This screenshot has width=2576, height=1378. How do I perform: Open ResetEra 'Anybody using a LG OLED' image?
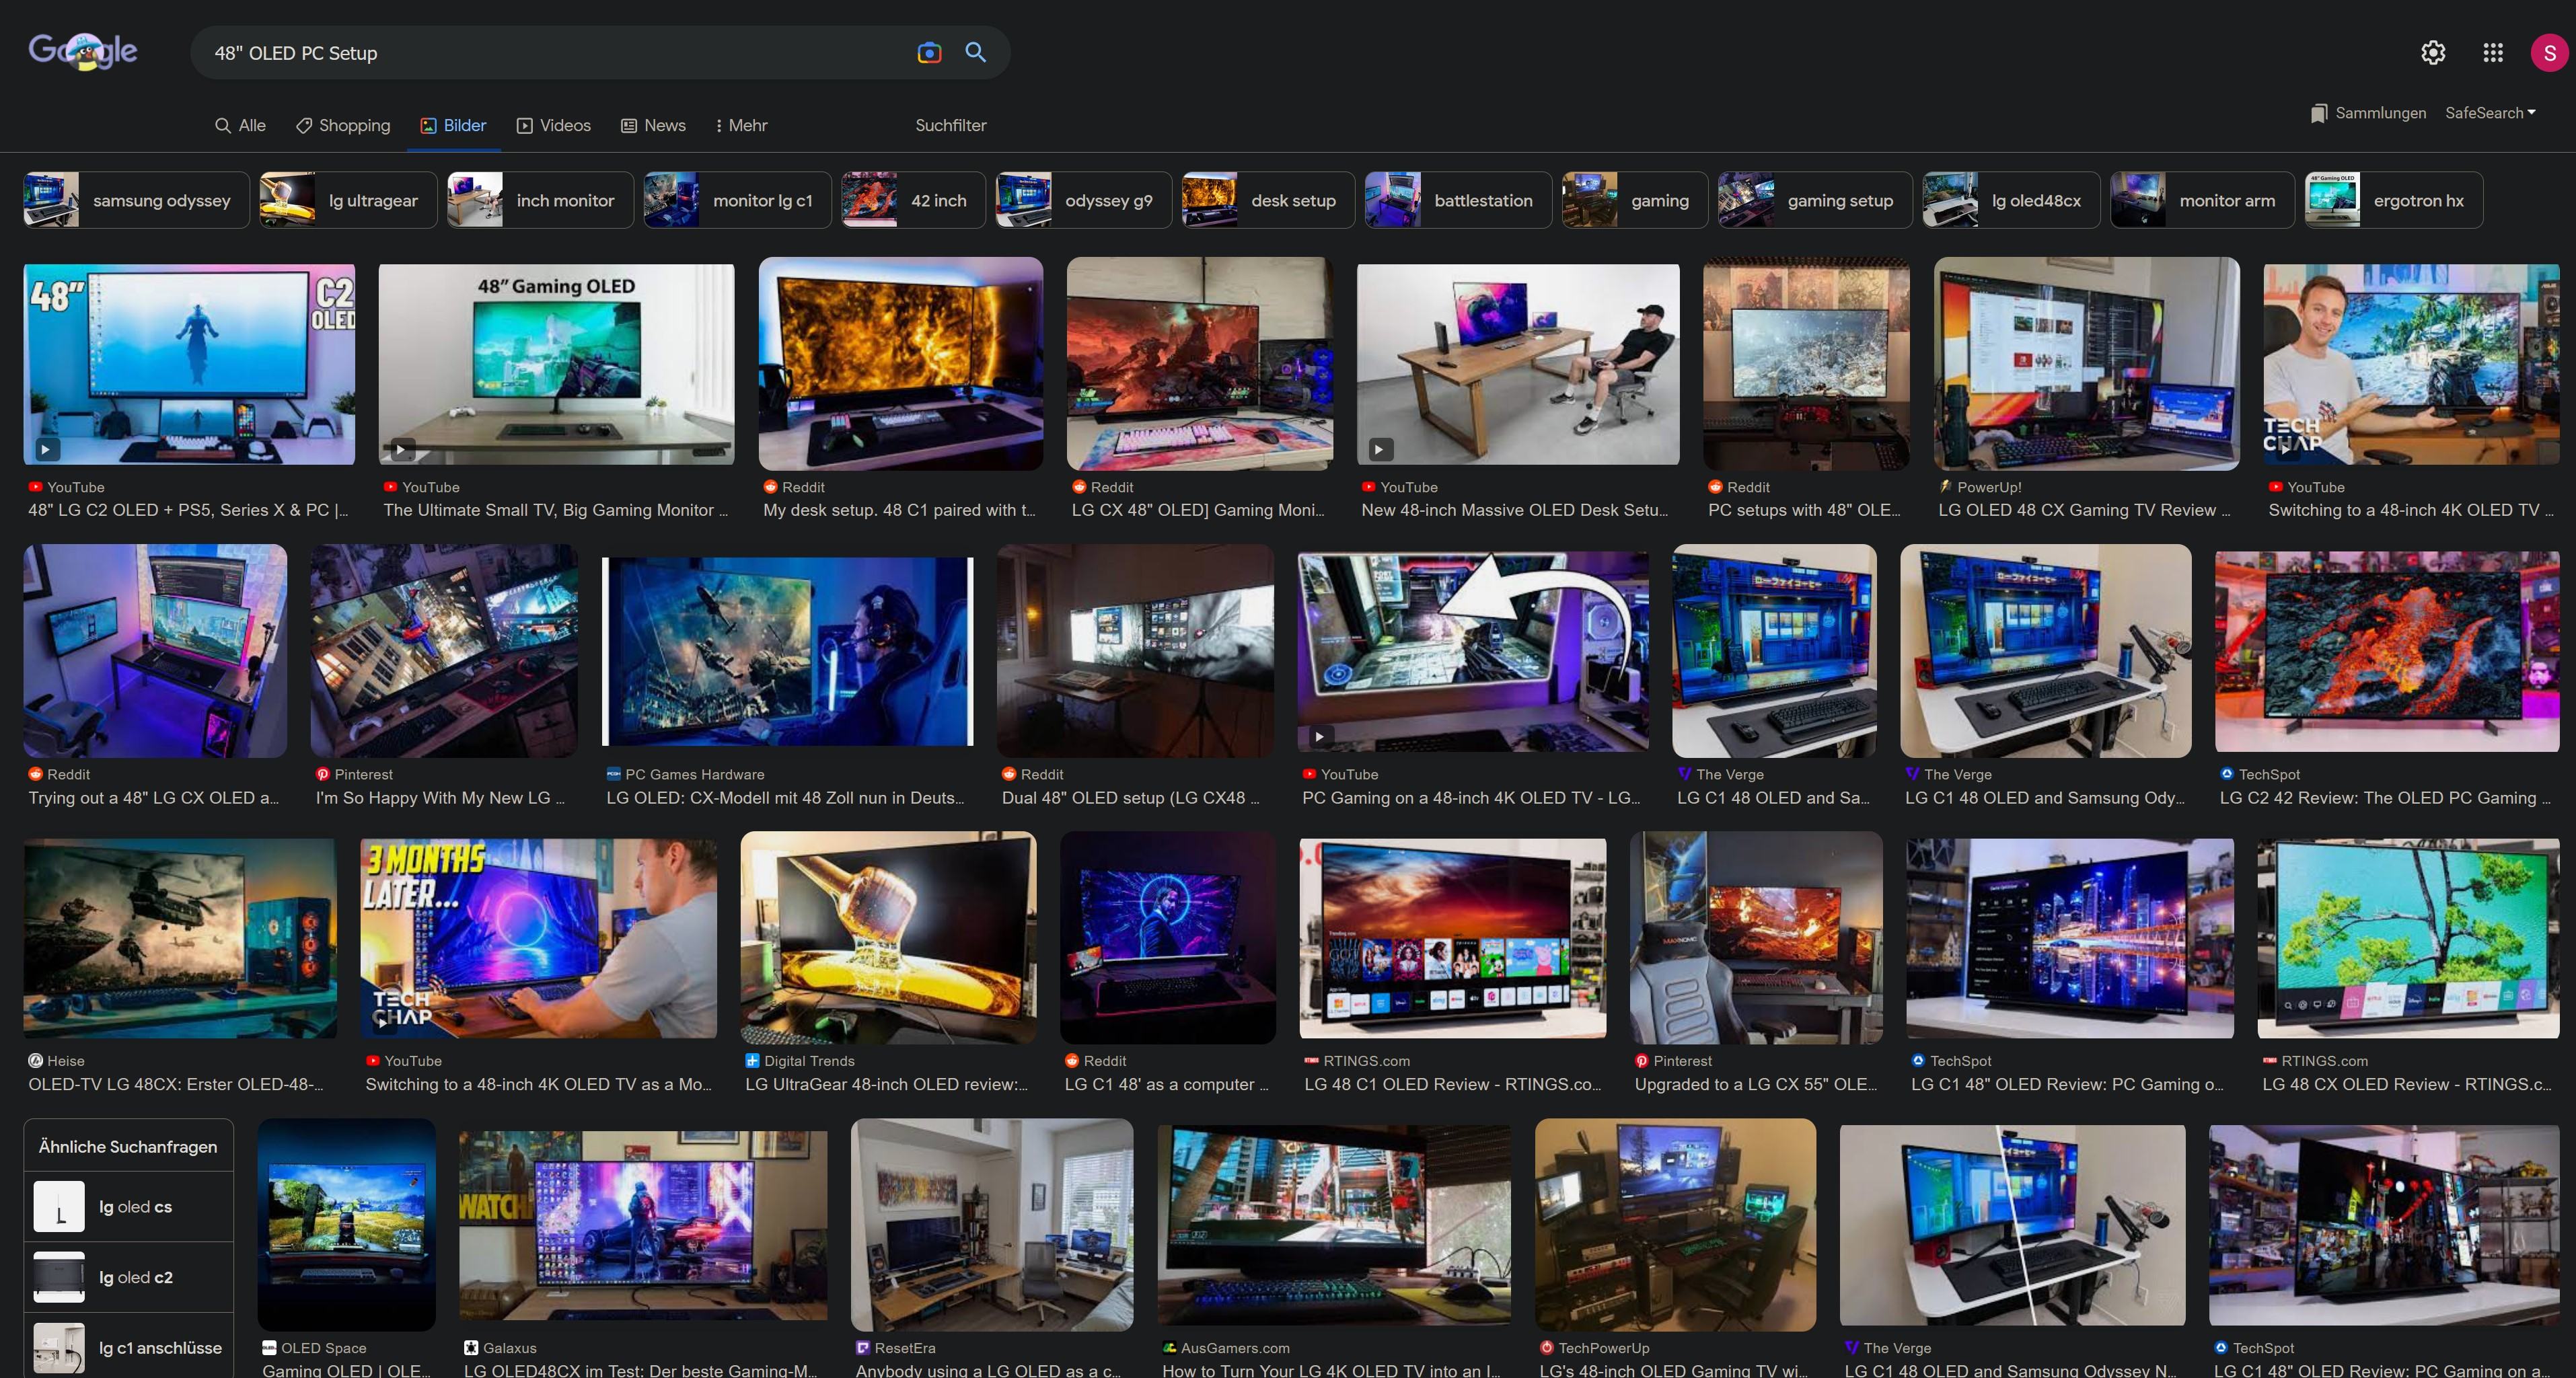(992, 1225)
